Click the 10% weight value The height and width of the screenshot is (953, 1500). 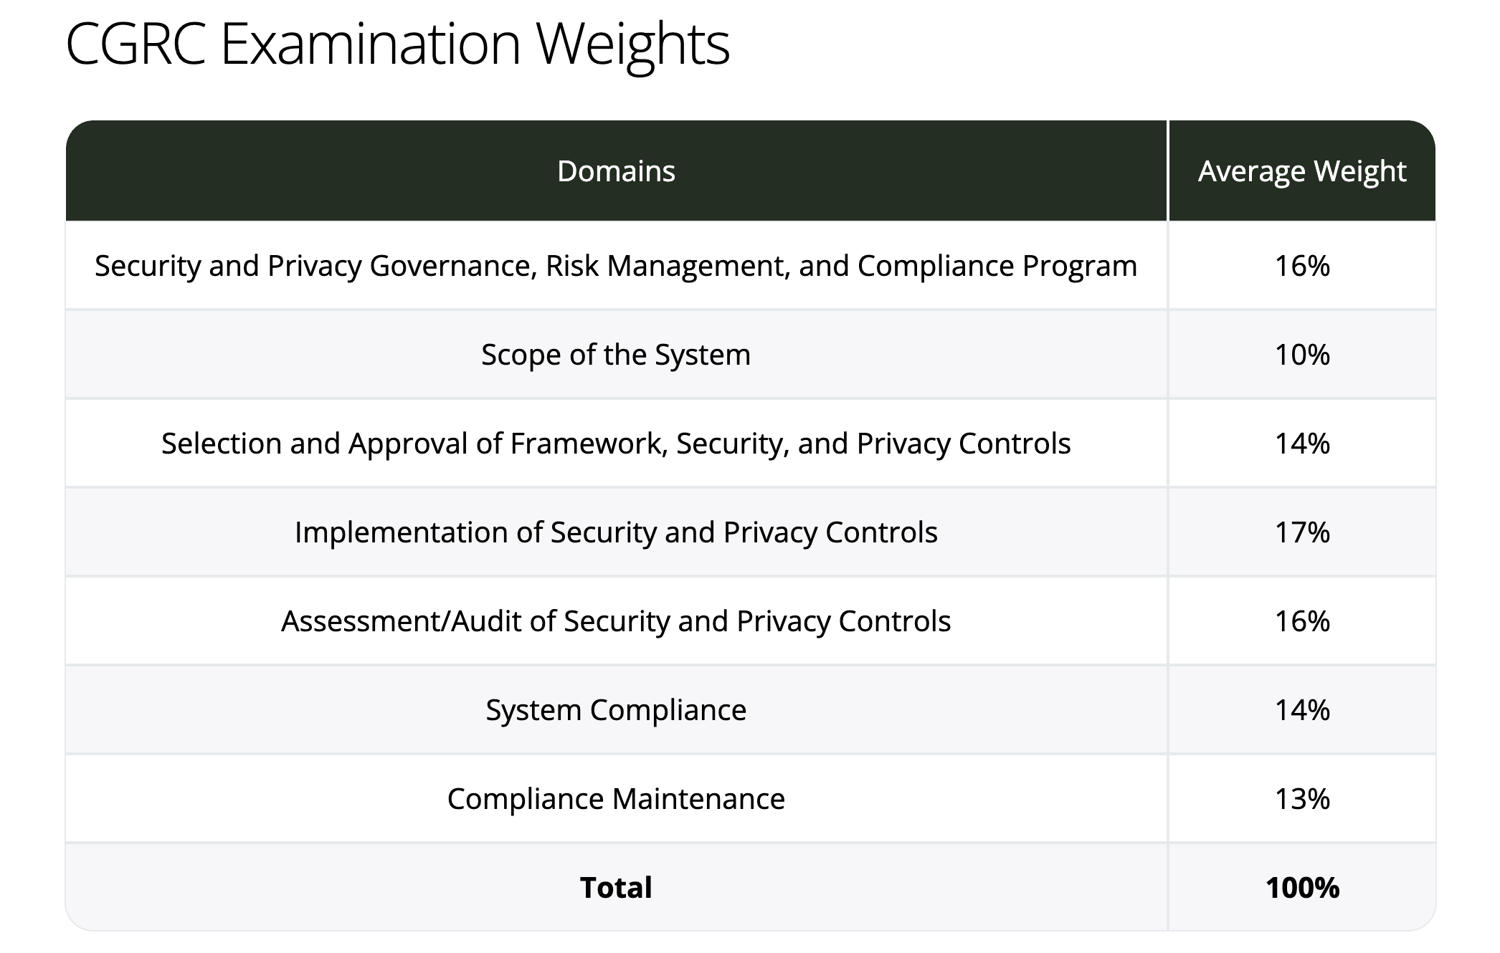click(x=1301, y=355)
